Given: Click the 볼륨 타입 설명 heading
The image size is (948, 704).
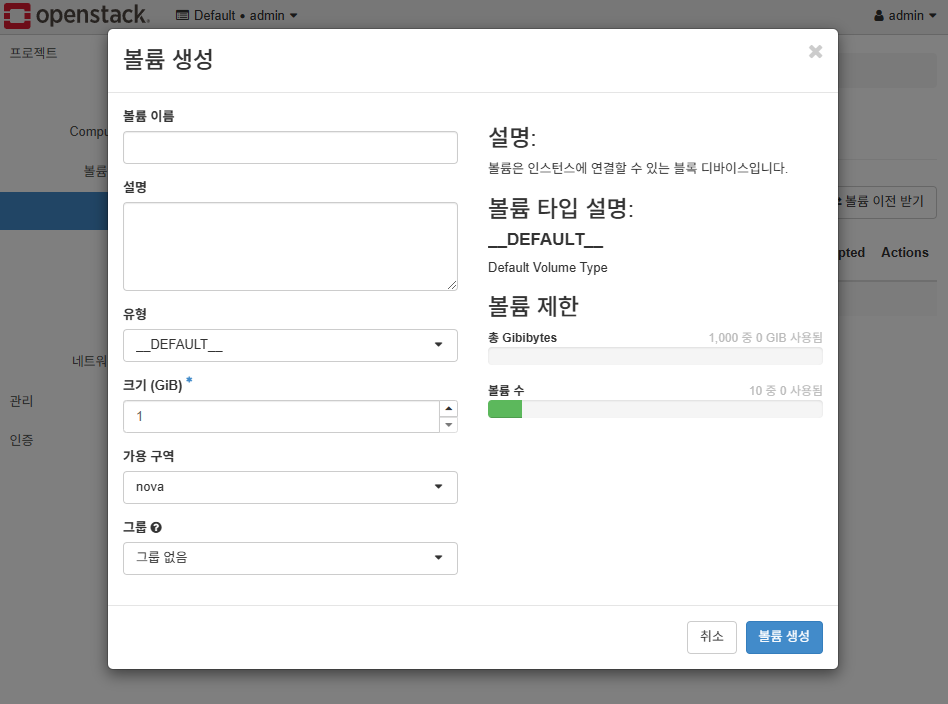Looking at the screenshot, I should [560, 209].
